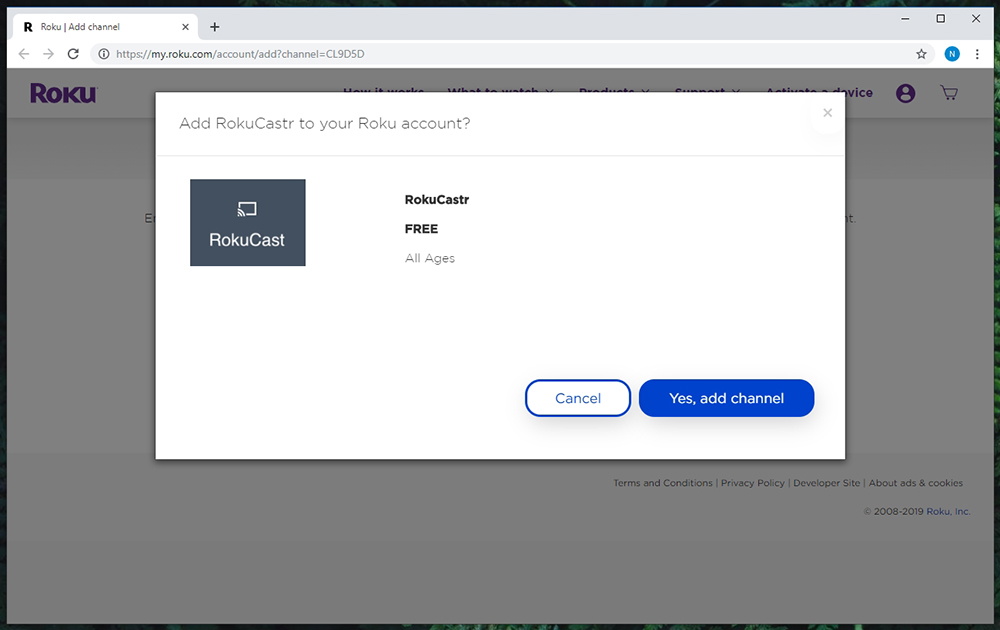Minimize the browser window

pyautogui.click(x=905, y=18)
